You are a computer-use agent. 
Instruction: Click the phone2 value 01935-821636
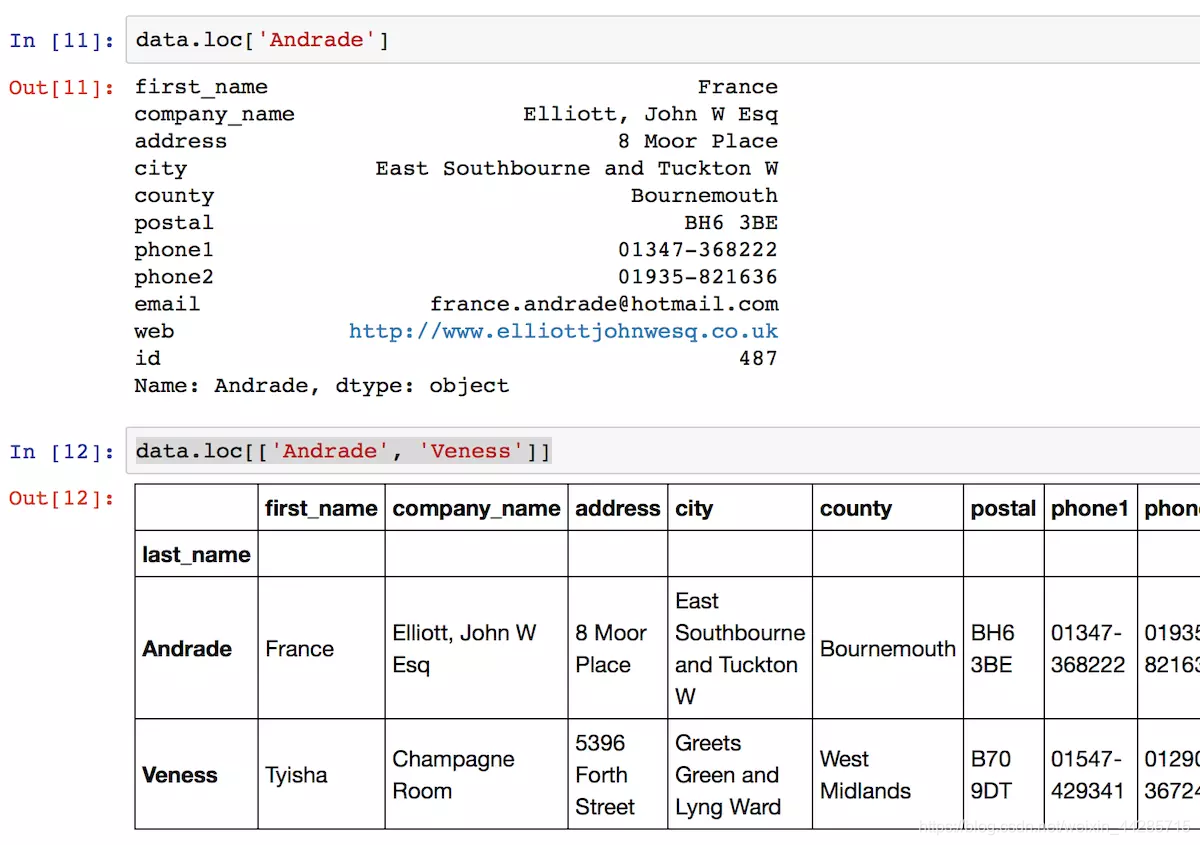698,277
